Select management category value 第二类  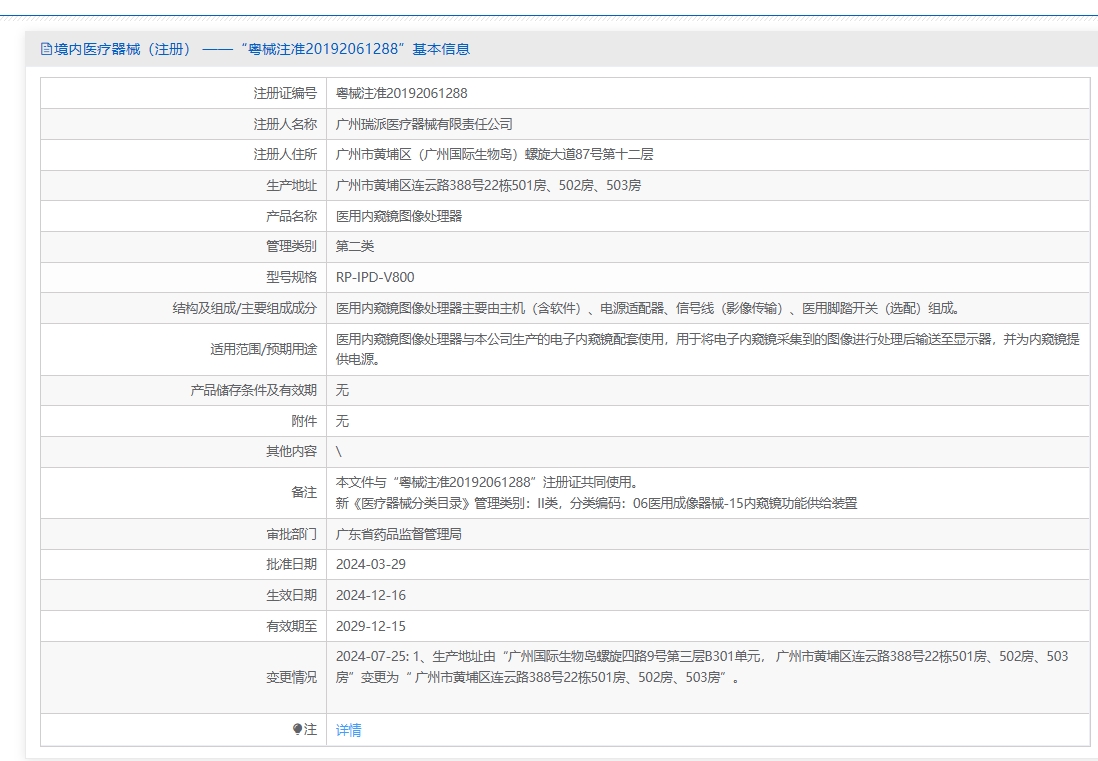coord(354,246)
